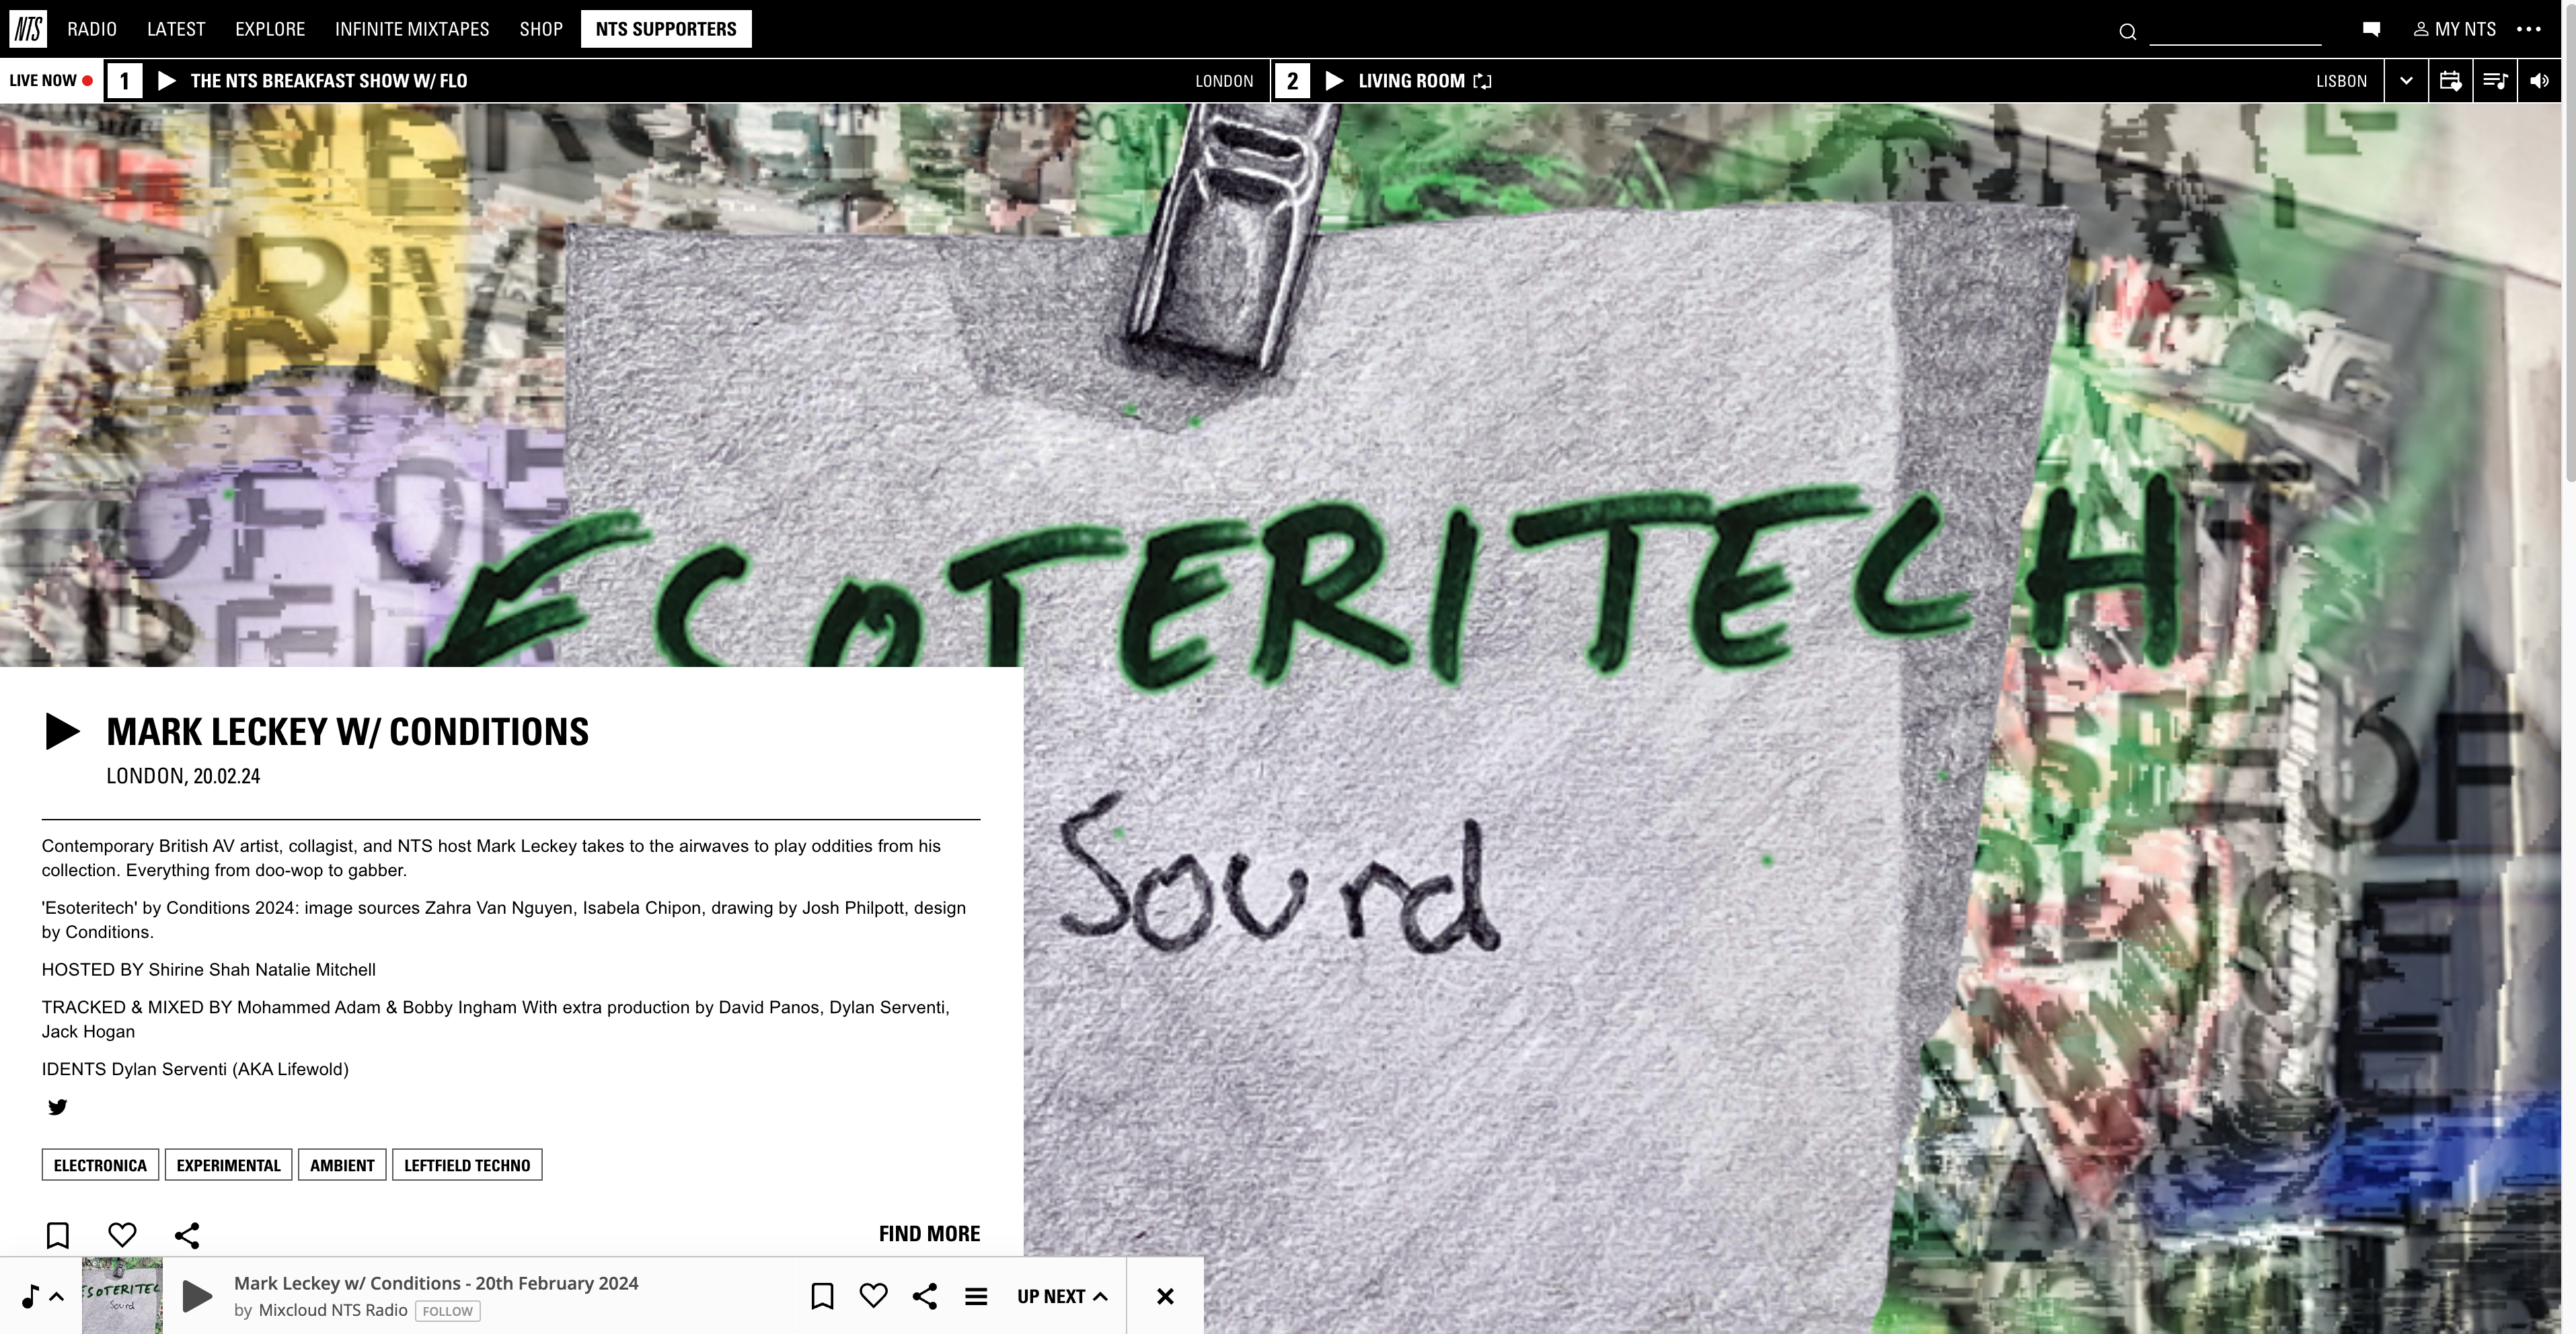Screen dimensions: 2576x1334
Task: Play channel 2 Living Room stream
Action: [1334, 81]
